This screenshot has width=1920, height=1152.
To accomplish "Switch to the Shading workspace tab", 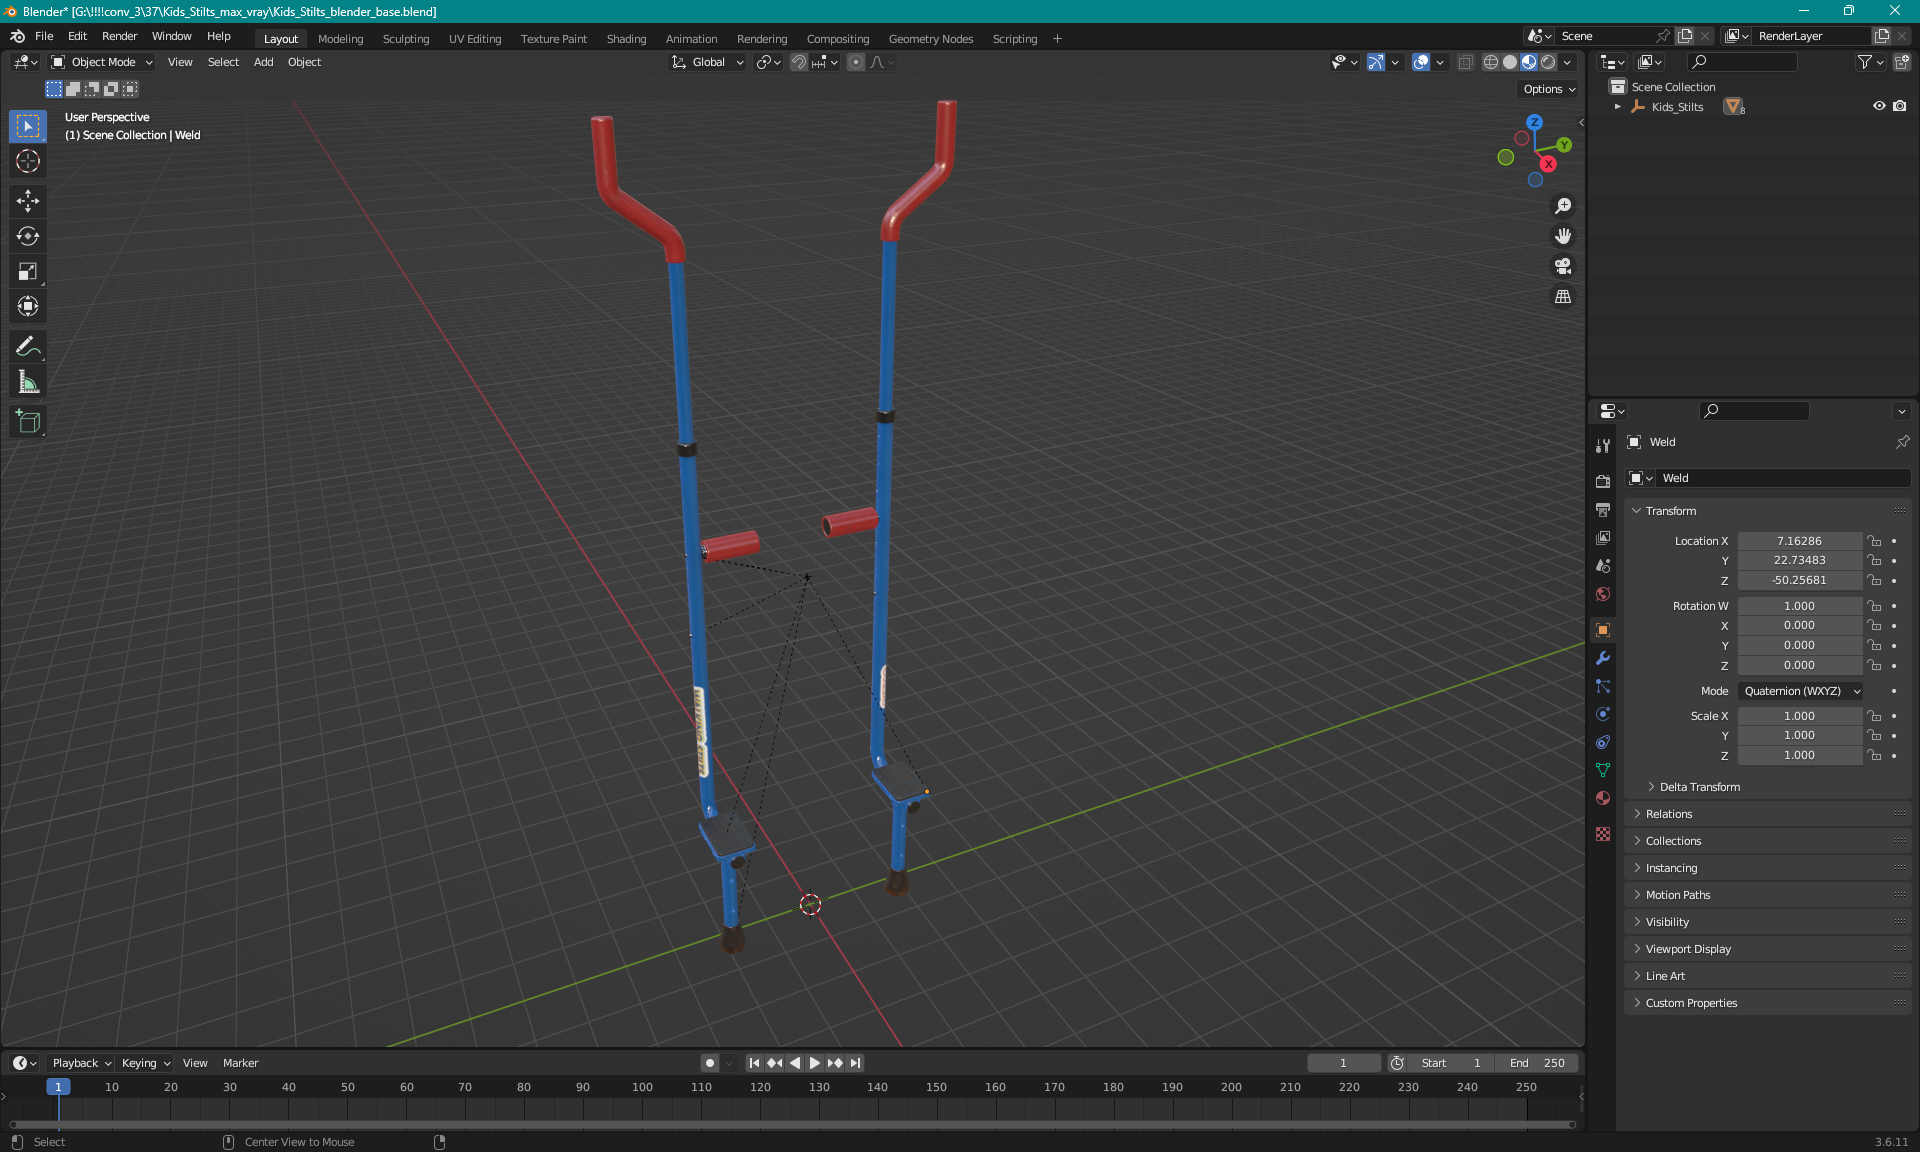I will tap(626, 39).
